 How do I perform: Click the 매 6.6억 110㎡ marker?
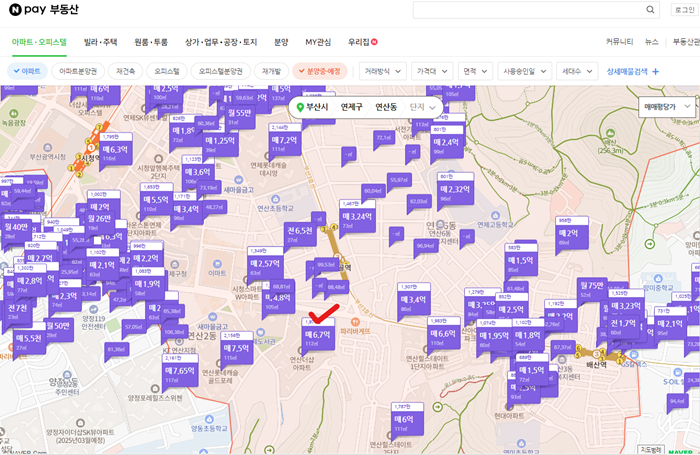click(x=443, y=334)
